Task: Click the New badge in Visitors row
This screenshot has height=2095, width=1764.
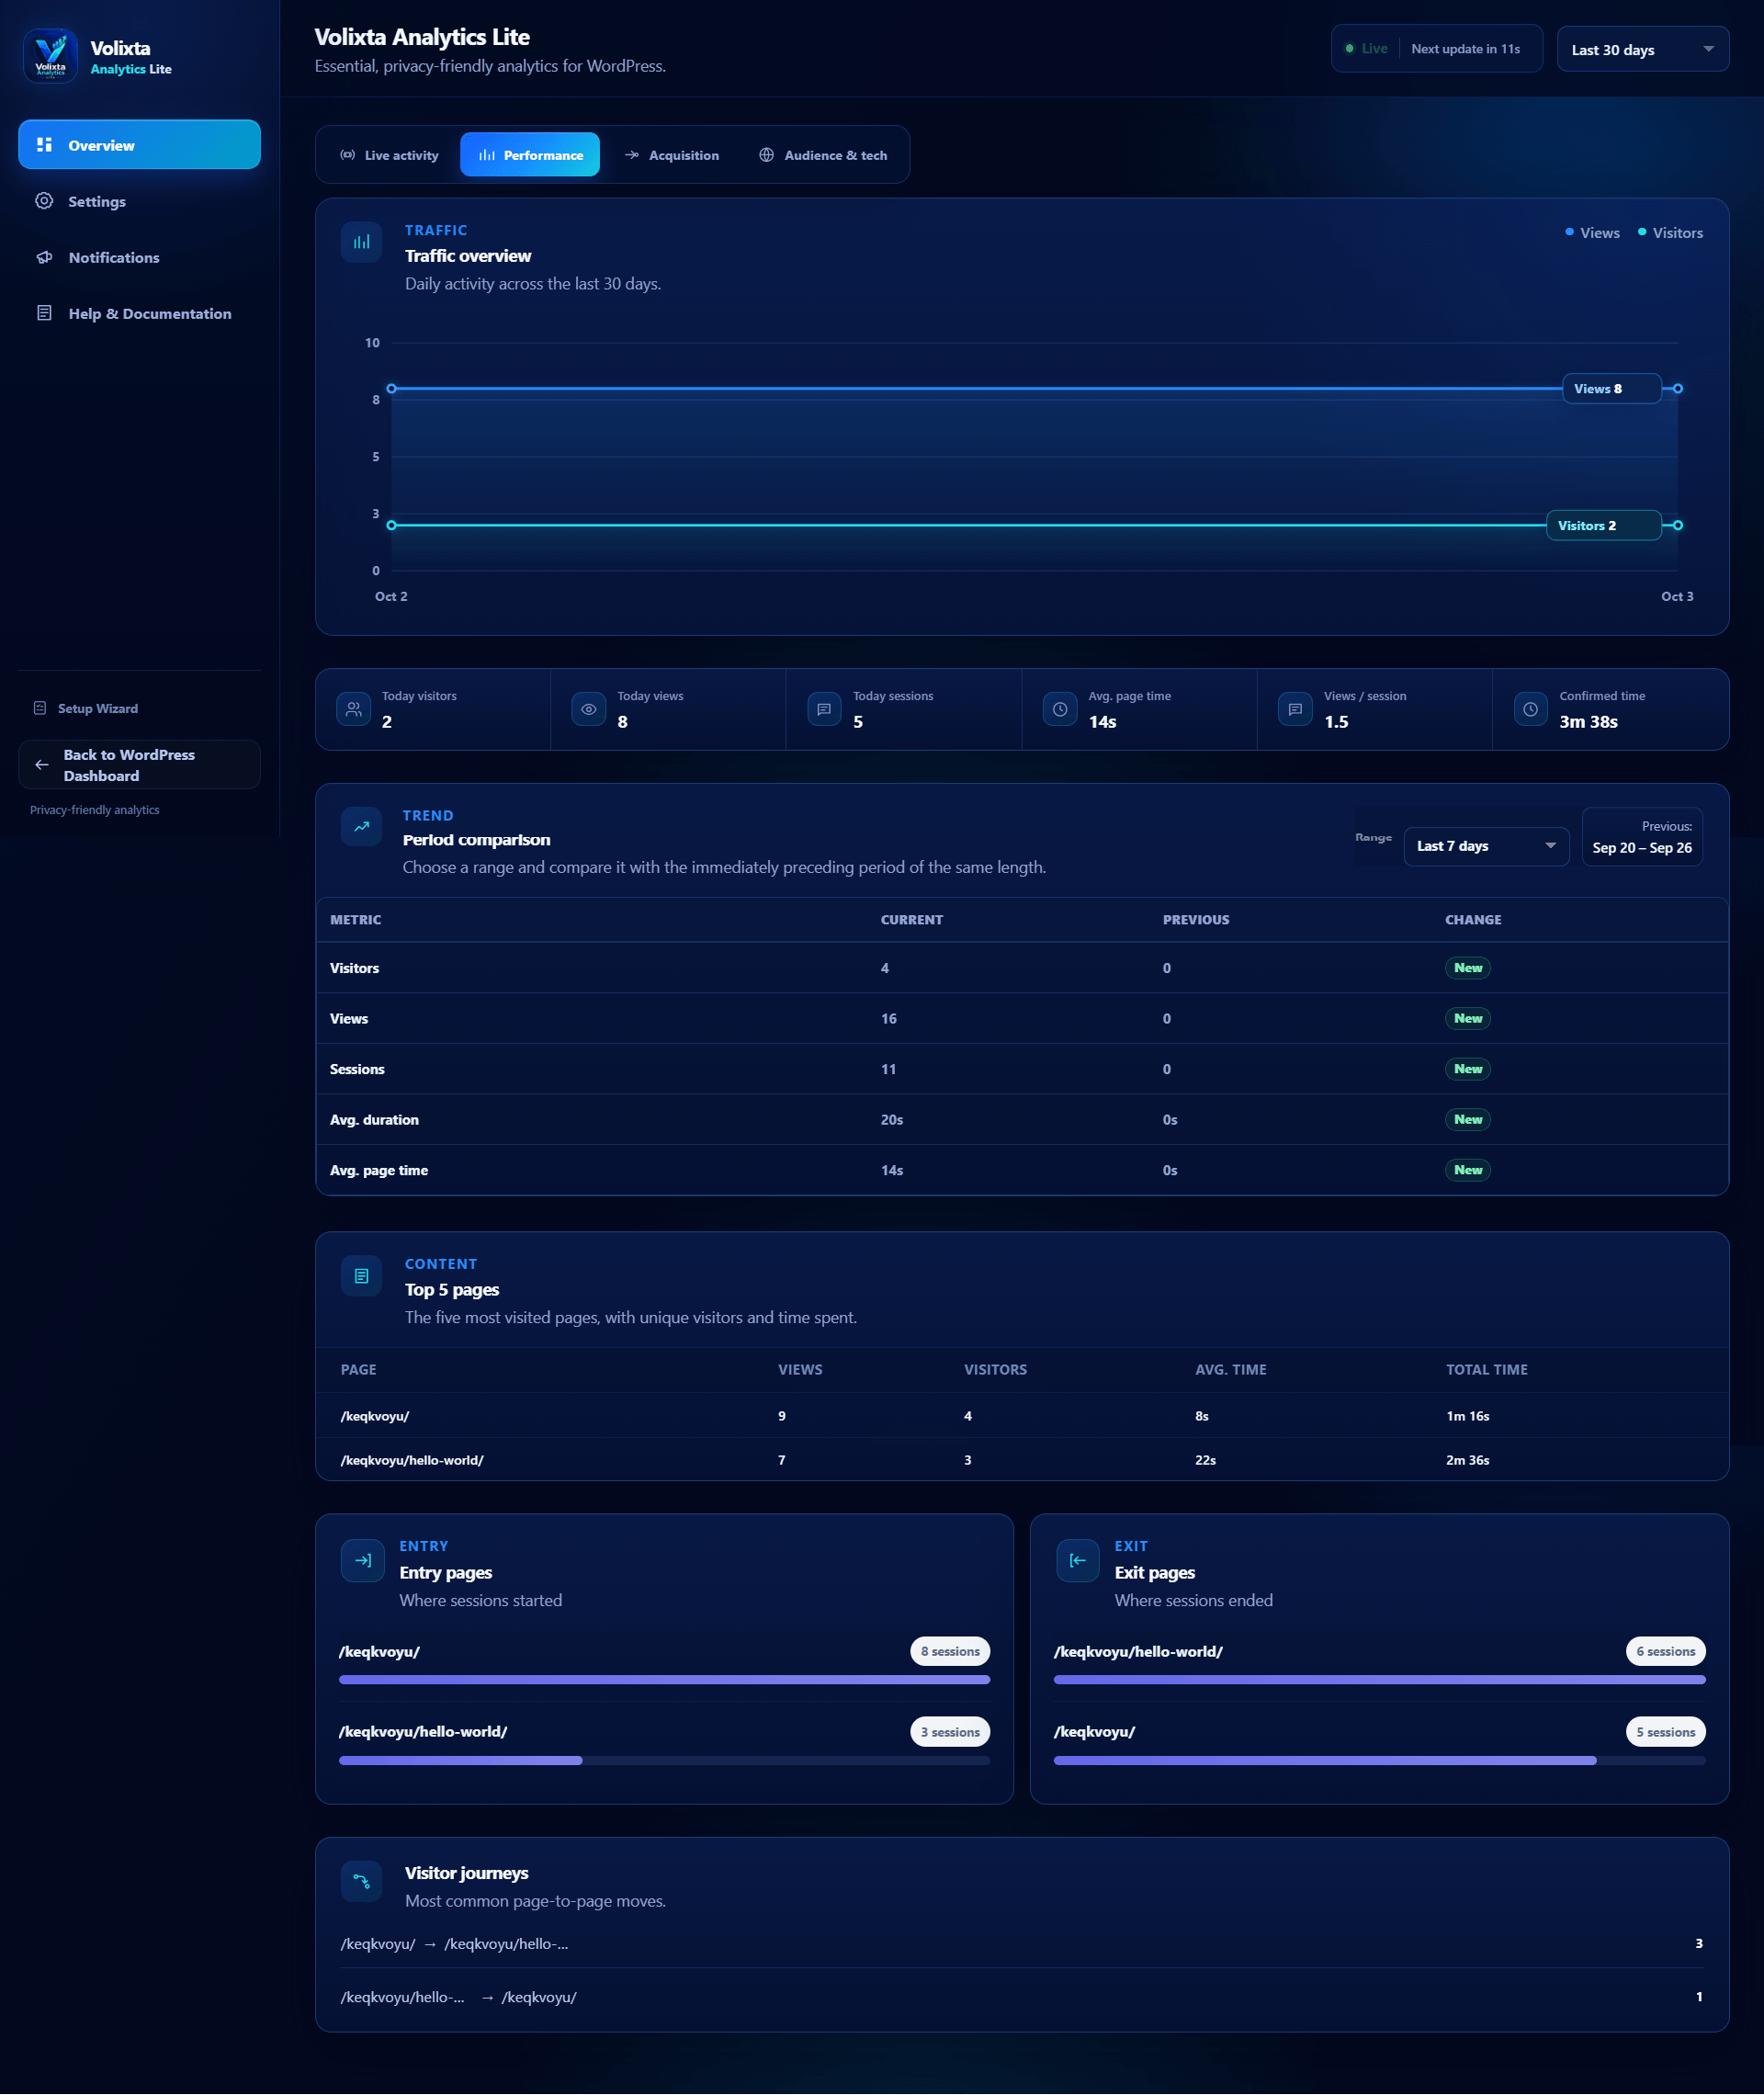Action: pyautogui.click(x=1467, y=968)
